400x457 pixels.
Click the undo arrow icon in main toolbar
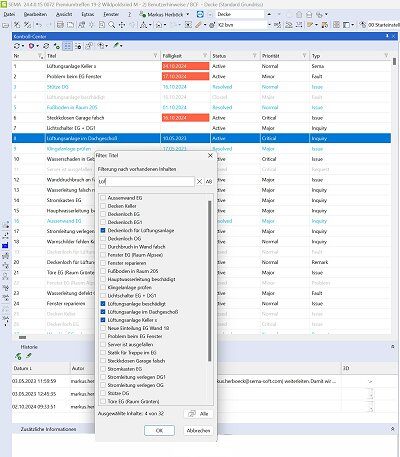tap(39, 25)
